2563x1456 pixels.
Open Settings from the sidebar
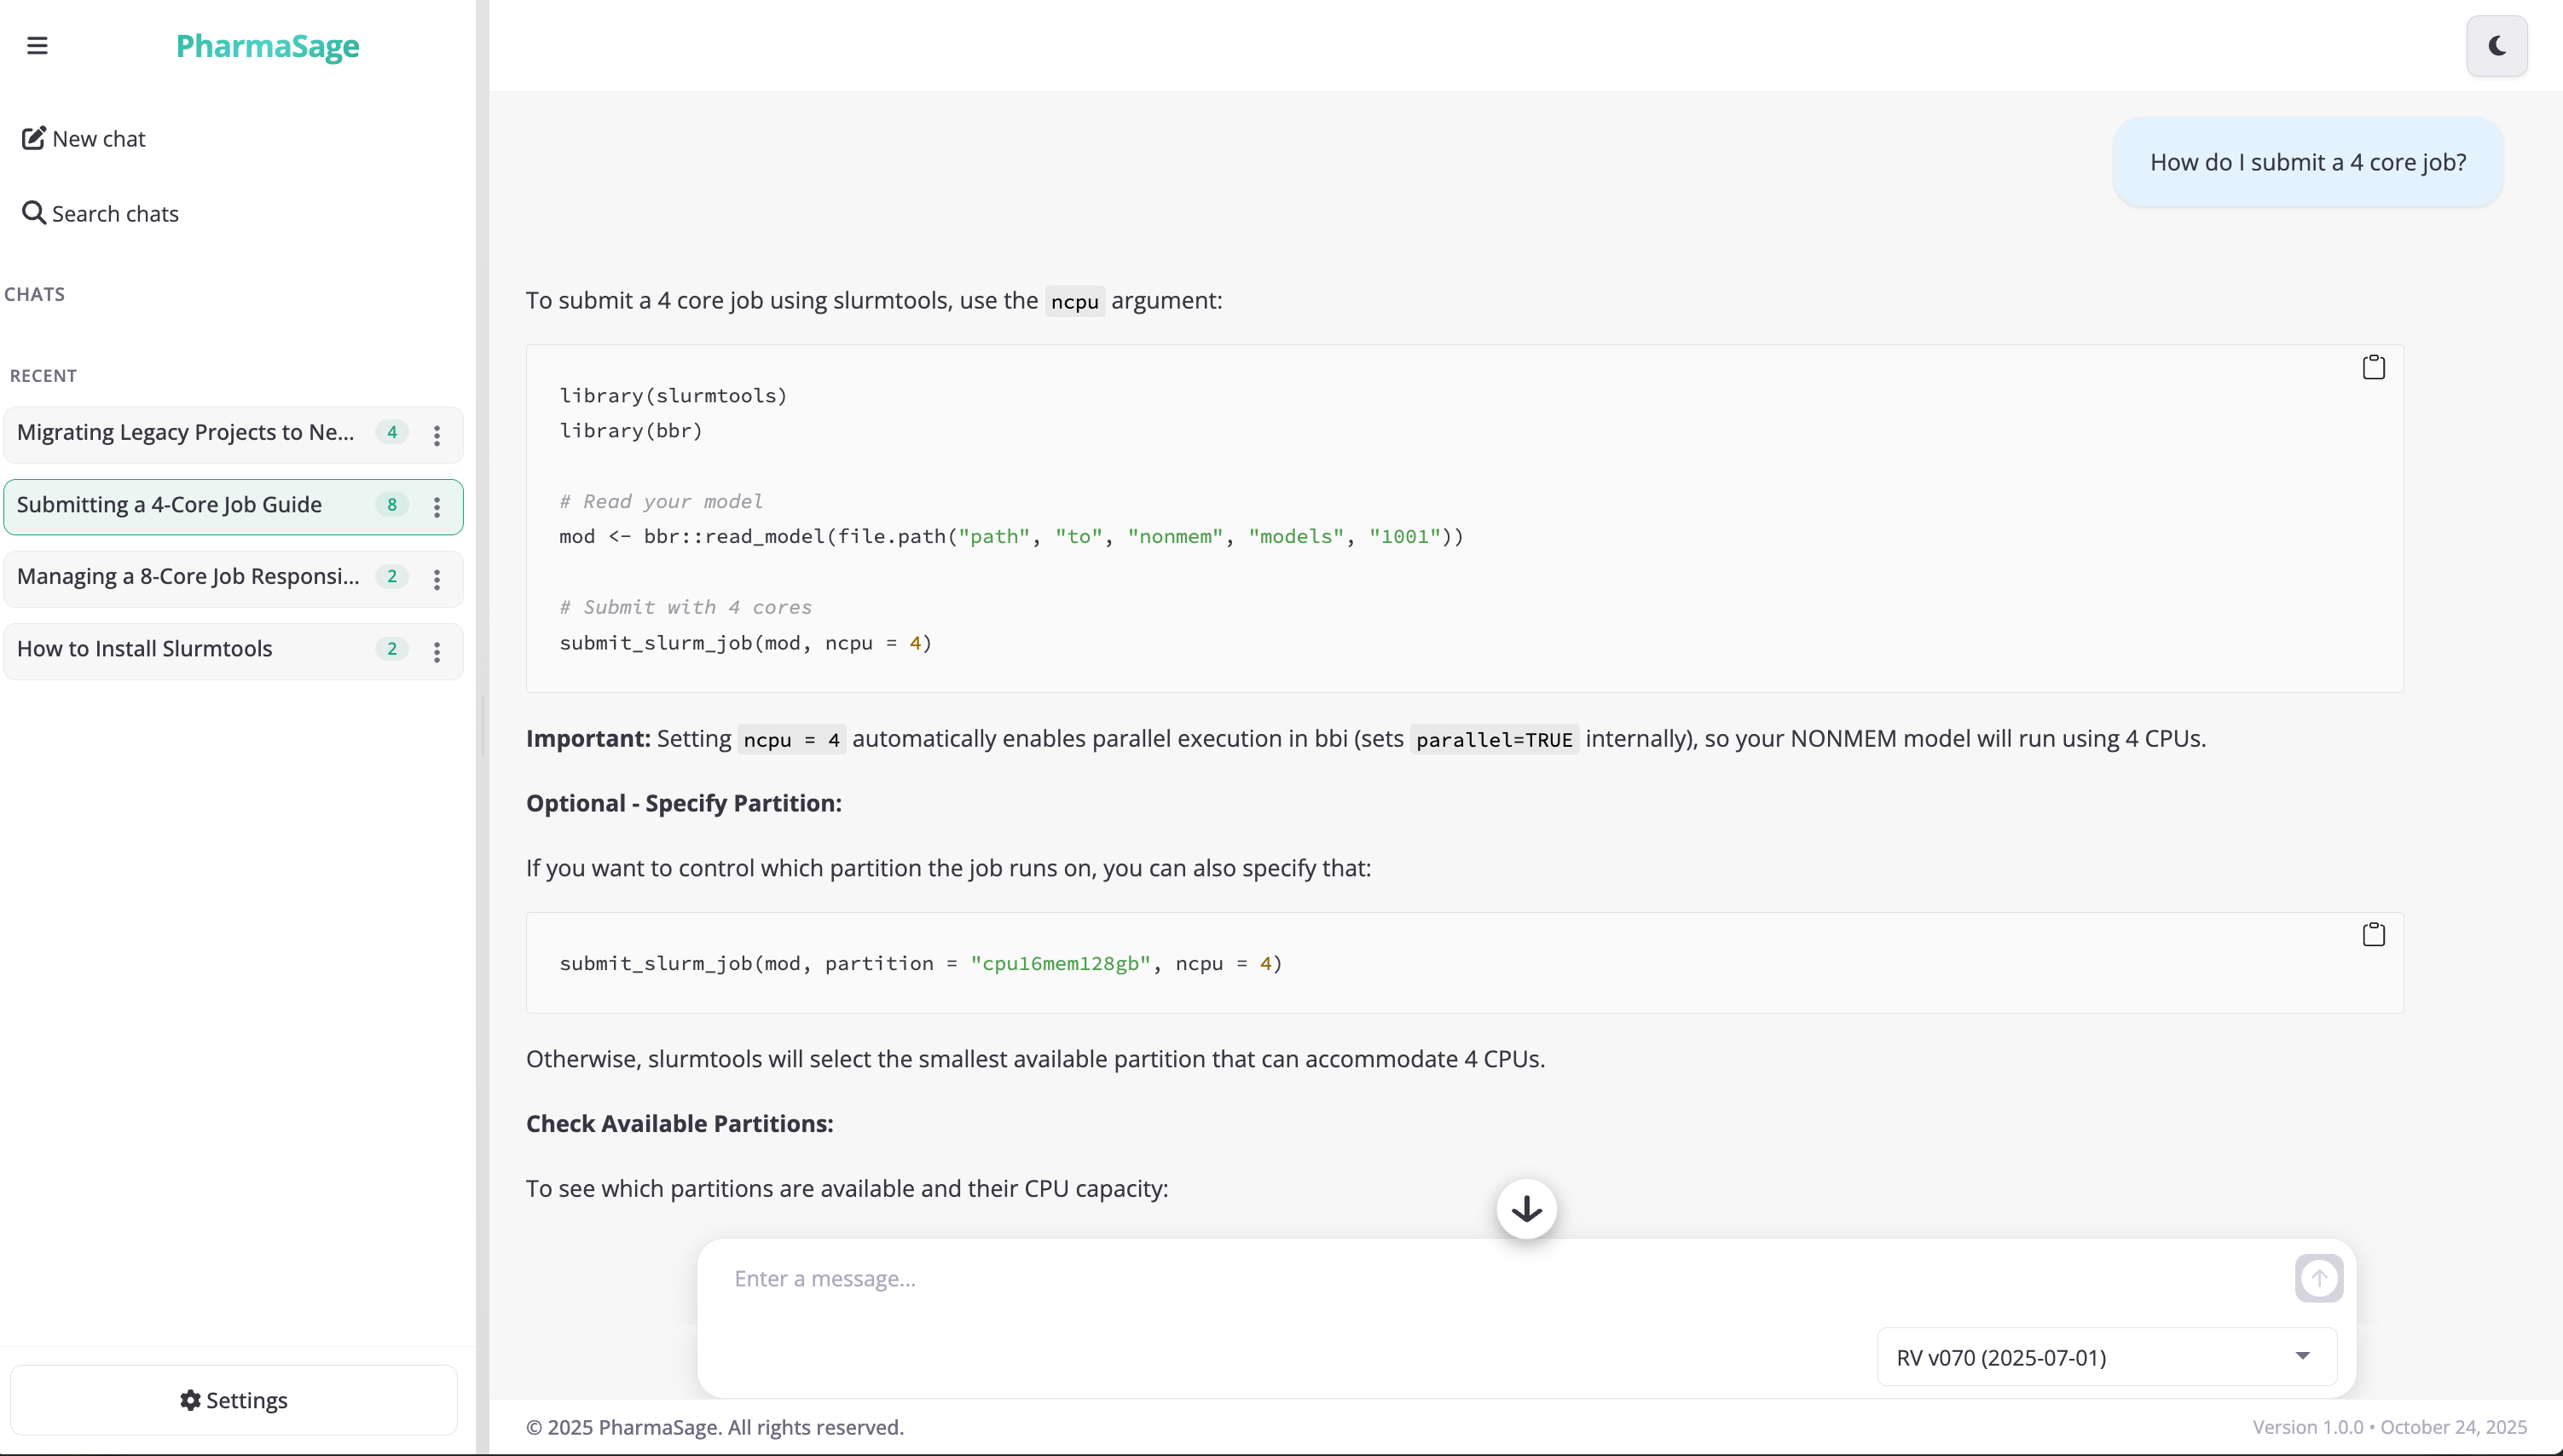233,1399
